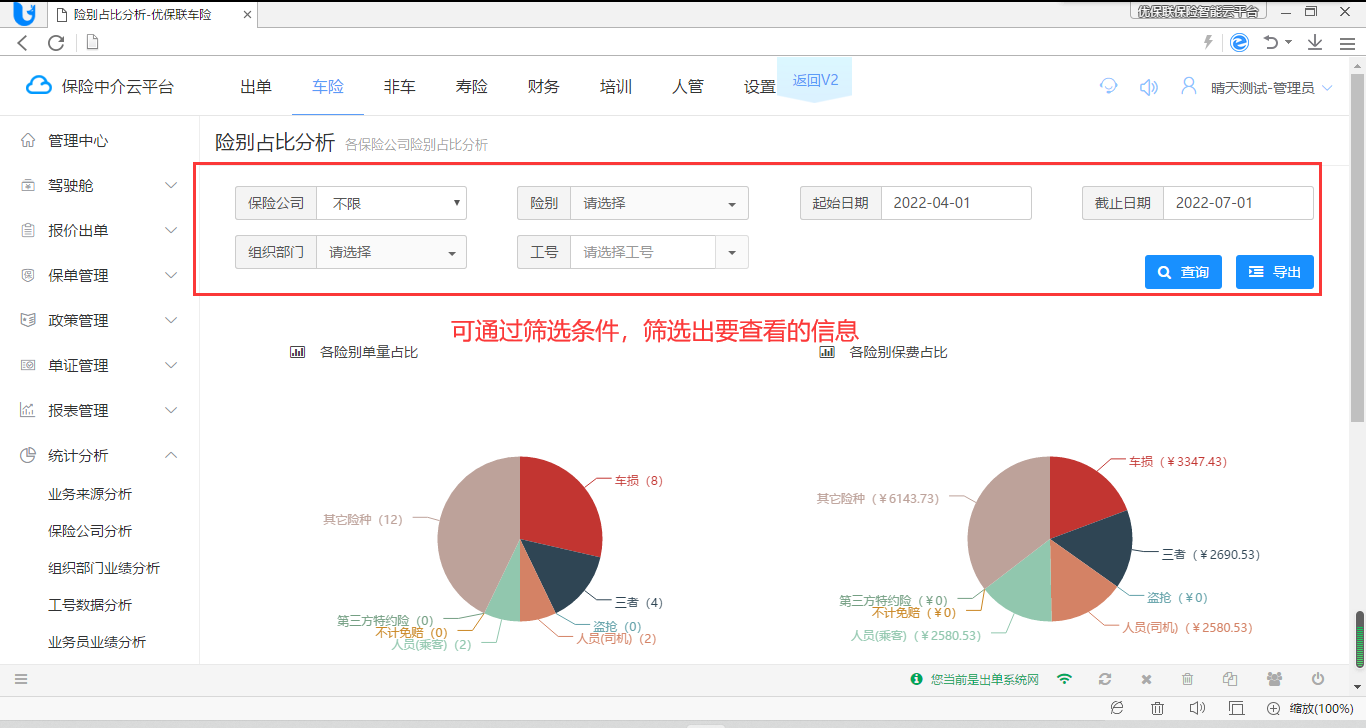This screenshot has width=1366, height=728.
Task: Expand the 报表管理 sidebar menu
Action: point(171,410)
